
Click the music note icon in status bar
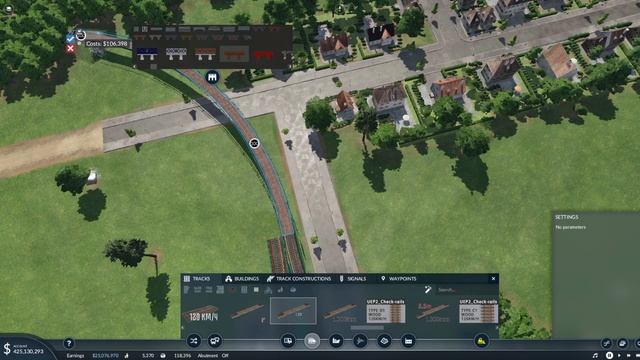point(595,356)
